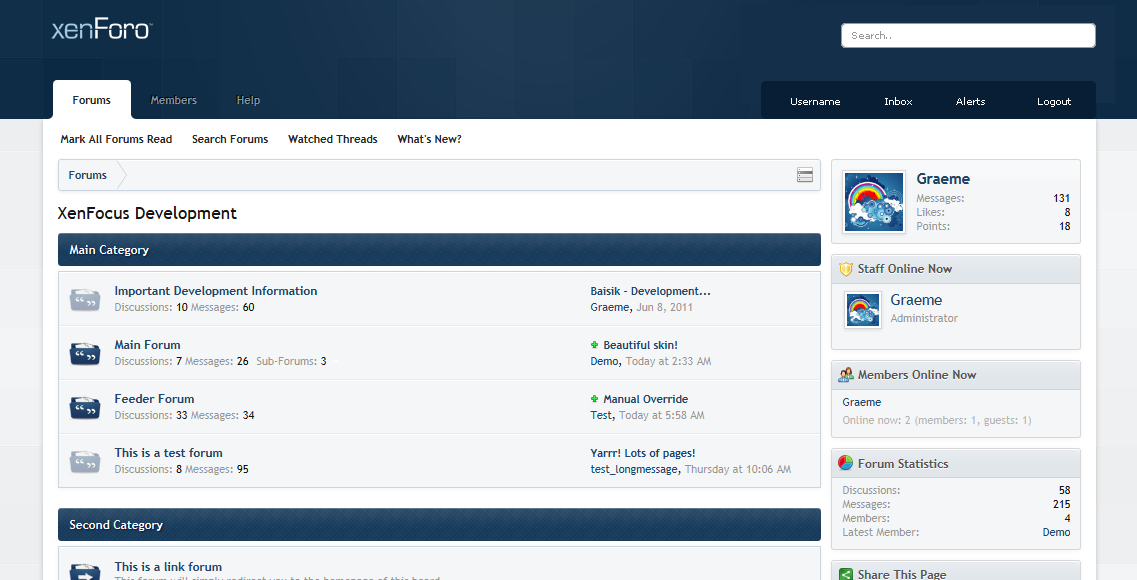Click the green status icon beside Beautiful skin!
1137x580 pixels.
(x=593, y=343)
